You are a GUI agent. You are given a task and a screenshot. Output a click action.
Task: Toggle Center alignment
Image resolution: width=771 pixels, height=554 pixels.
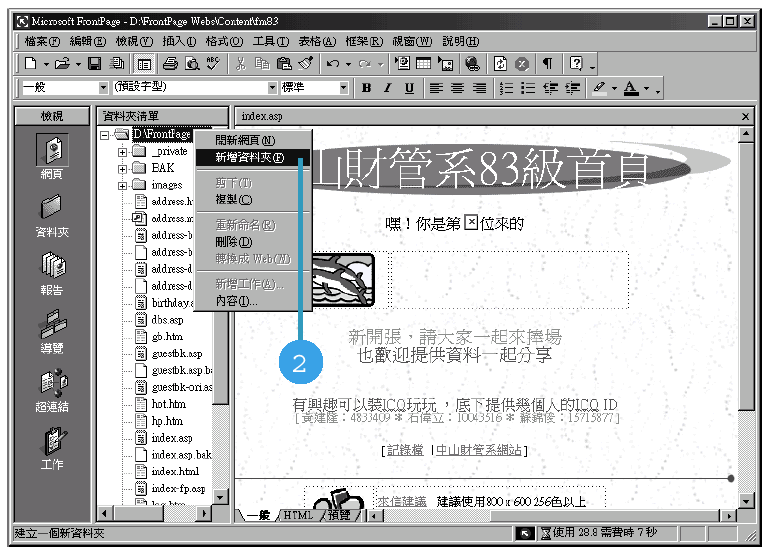(457, 88)
